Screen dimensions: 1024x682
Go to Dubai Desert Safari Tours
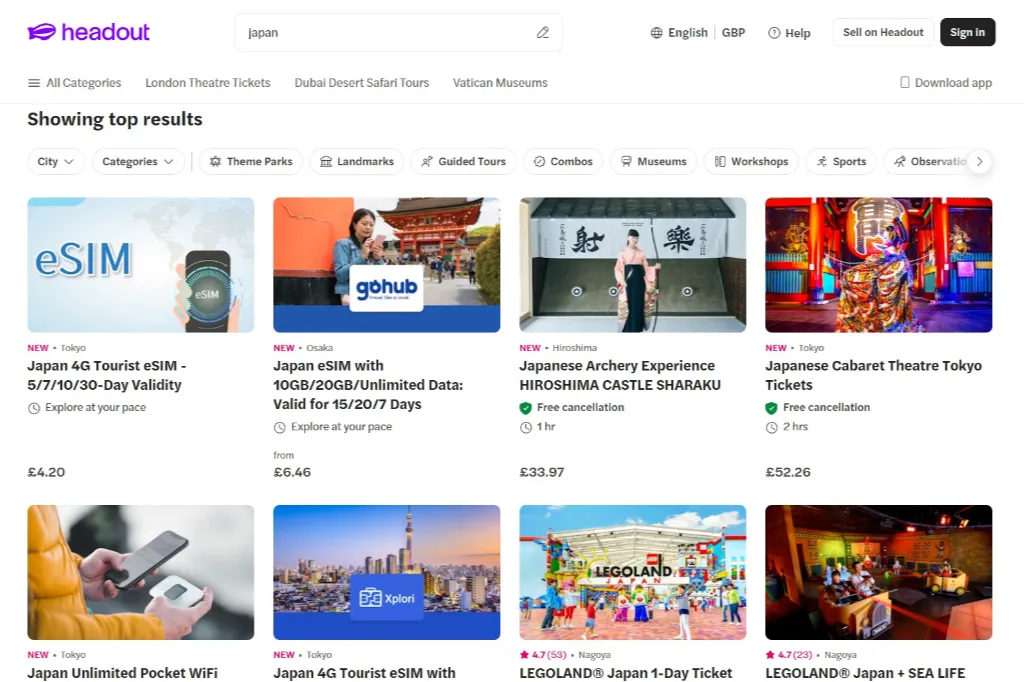362,83
